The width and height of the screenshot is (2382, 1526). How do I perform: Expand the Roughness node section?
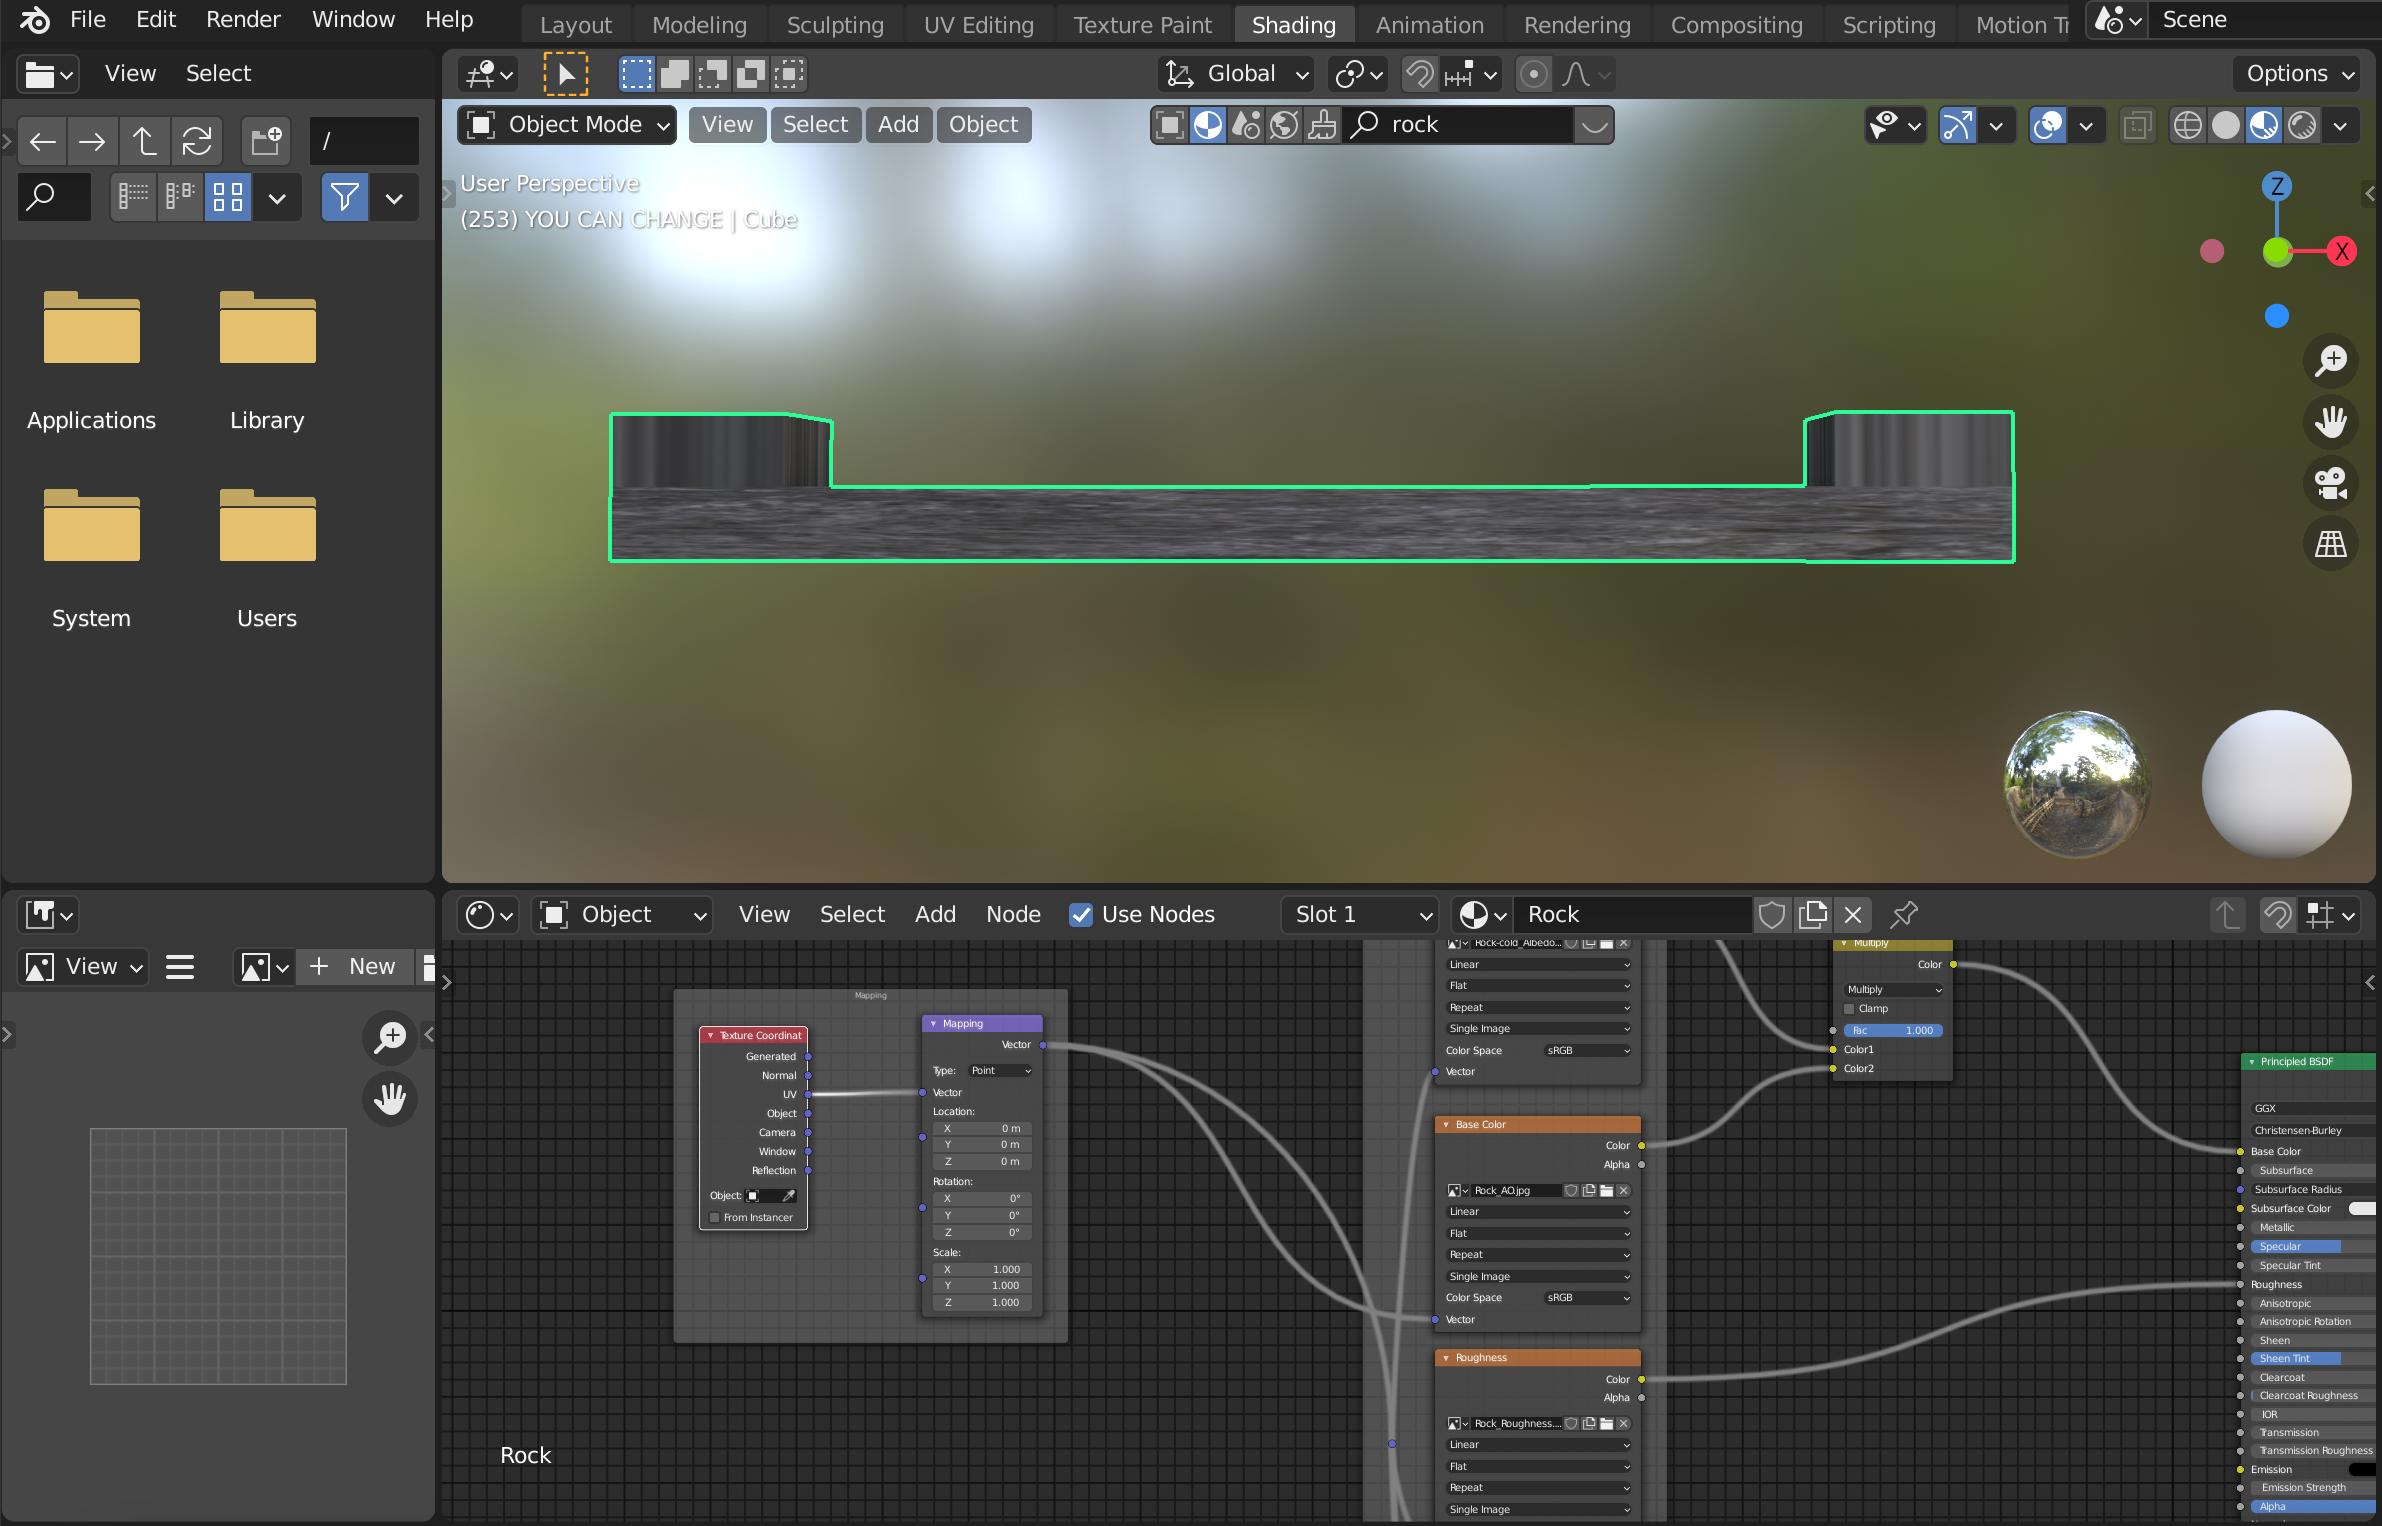pyautogui.click(x=1444, y=1358)
